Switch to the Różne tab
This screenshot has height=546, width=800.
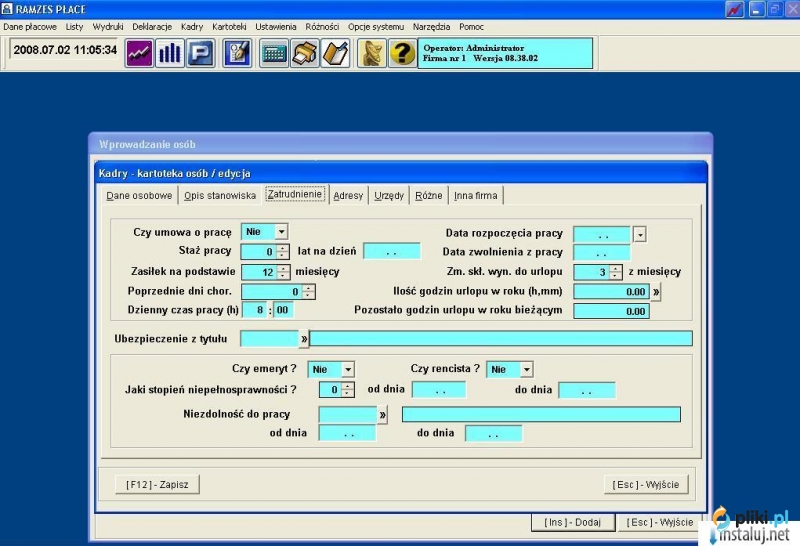click(429, 195)
